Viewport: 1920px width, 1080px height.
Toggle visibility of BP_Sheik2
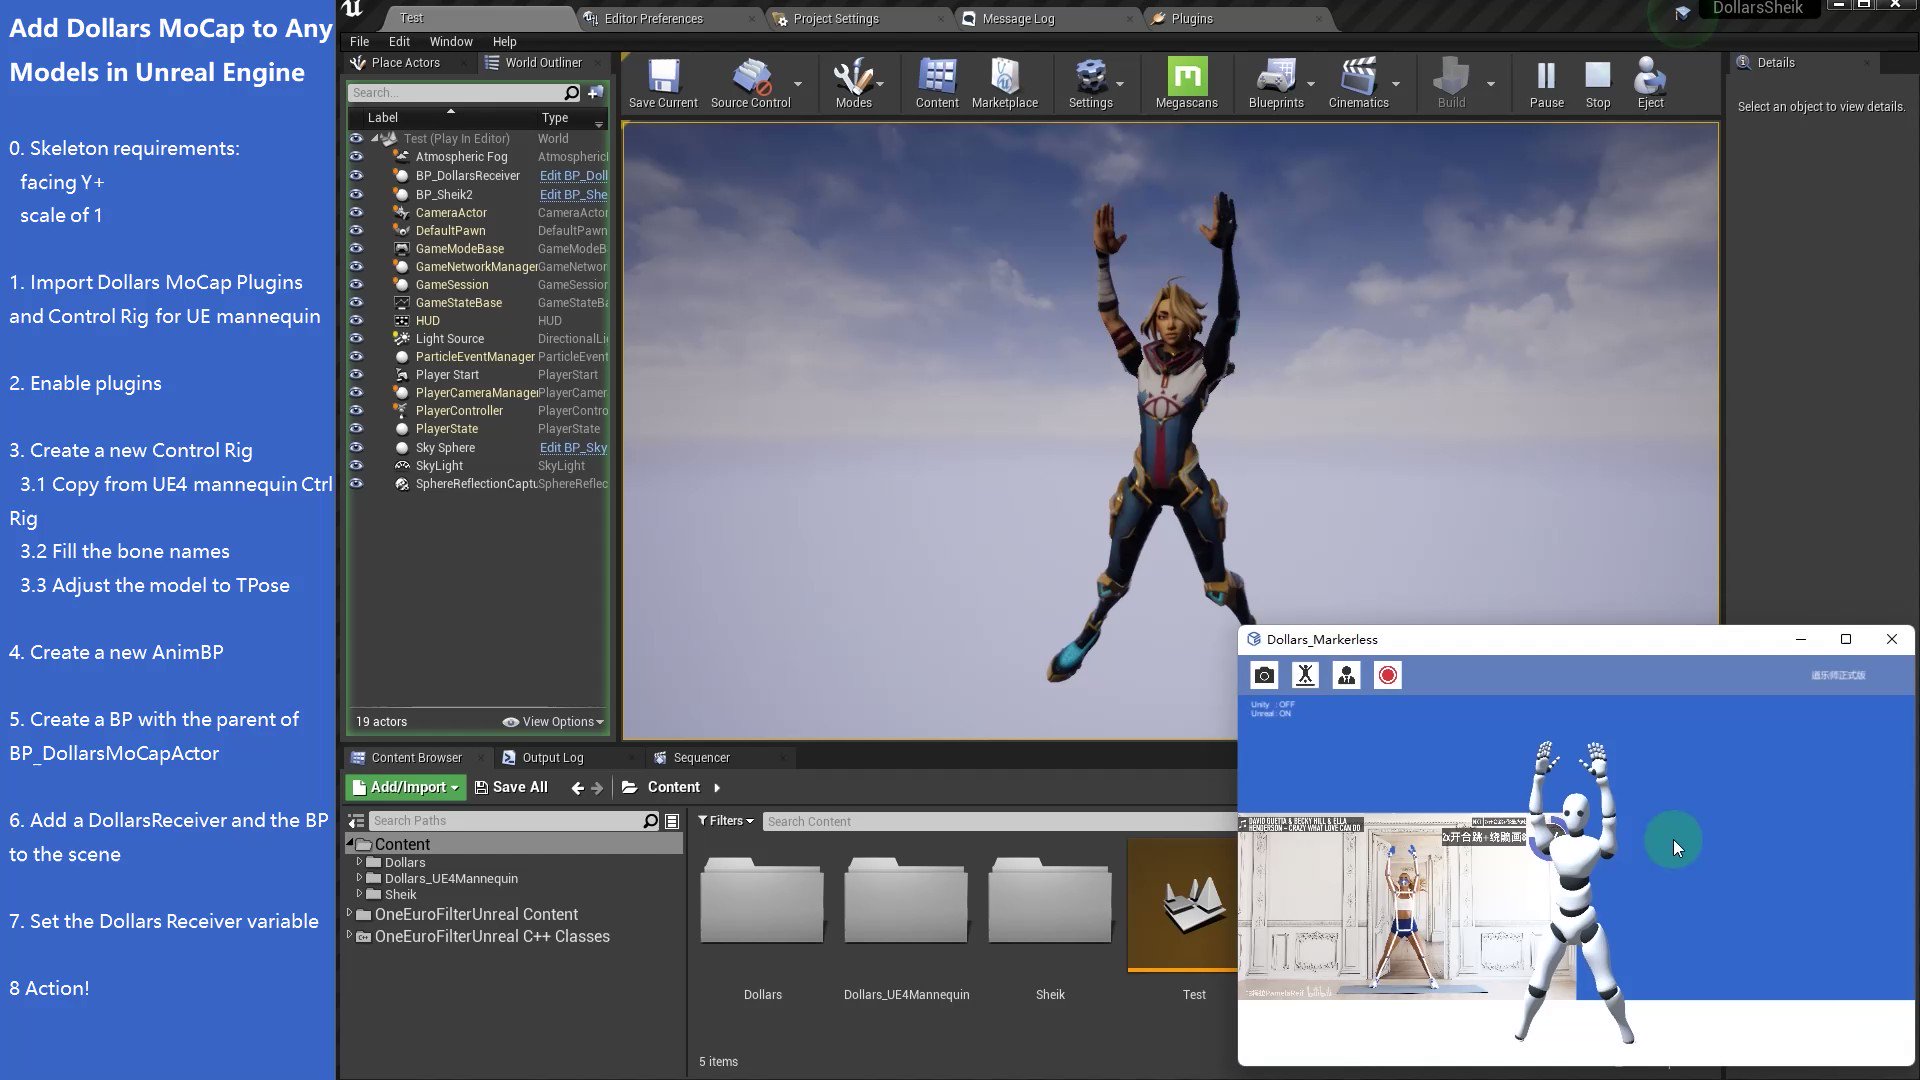[356, 194]
